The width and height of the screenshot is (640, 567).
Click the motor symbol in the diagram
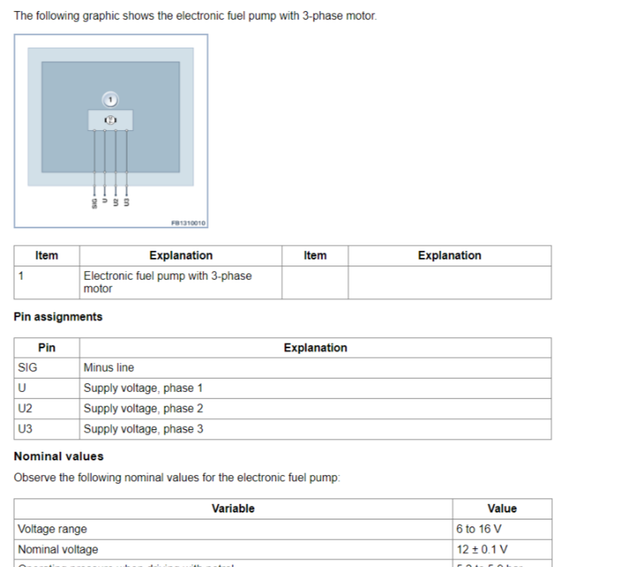(x=110, y=120)
